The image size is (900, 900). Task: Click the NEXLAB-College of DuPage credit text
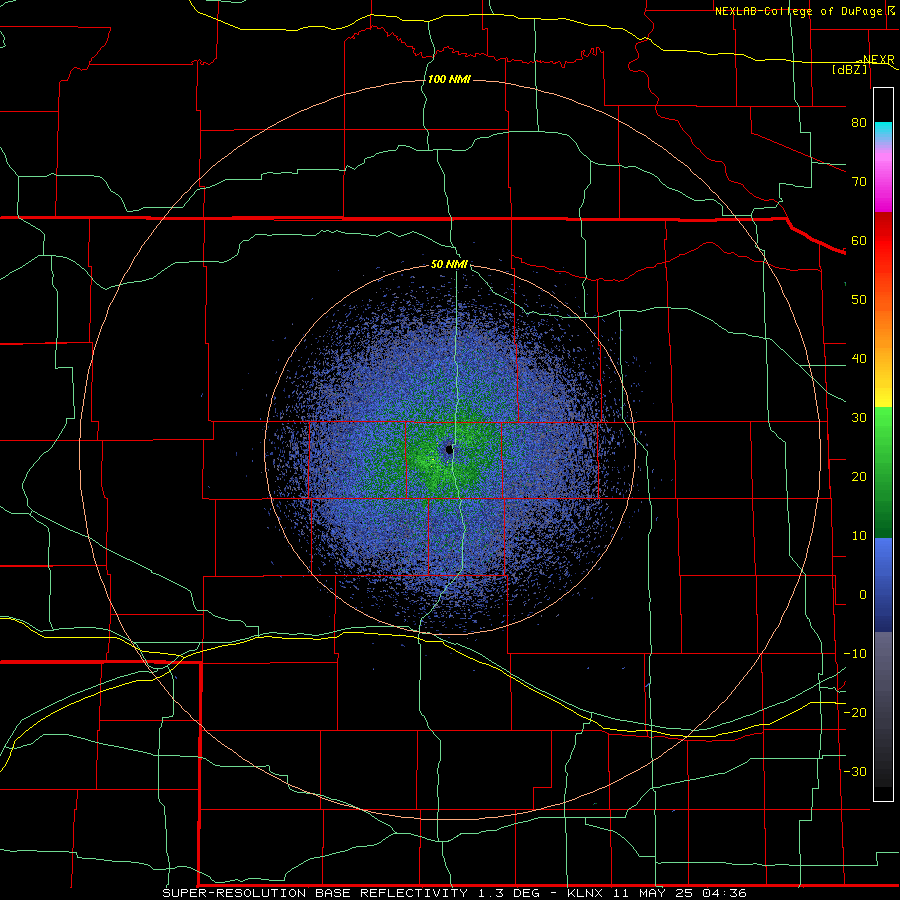click(x=805, y=11)
